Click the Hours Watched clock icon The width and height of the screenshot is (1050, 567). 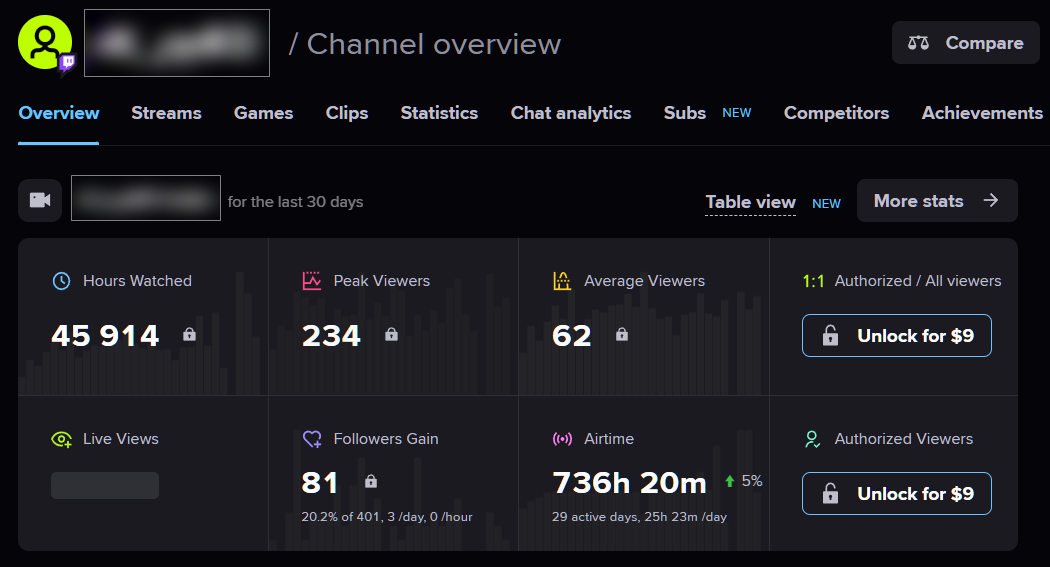click(x=62, y=281)
